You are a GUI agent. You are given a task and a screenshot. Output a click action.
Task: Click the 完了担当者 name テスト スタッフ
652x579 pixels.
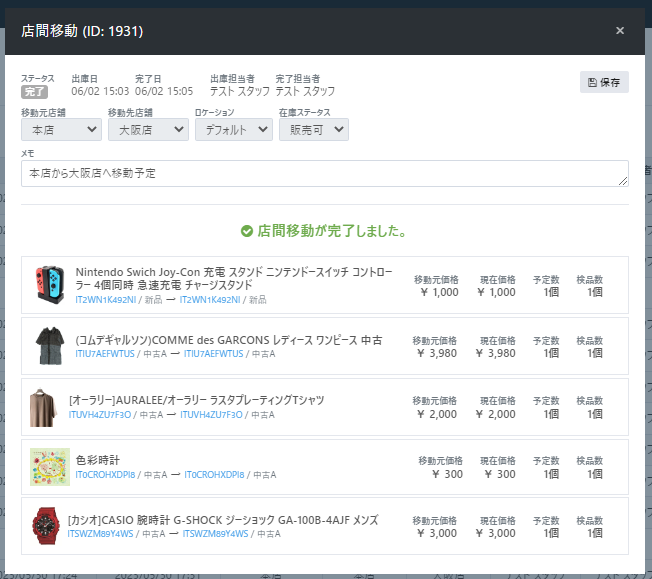305,91
